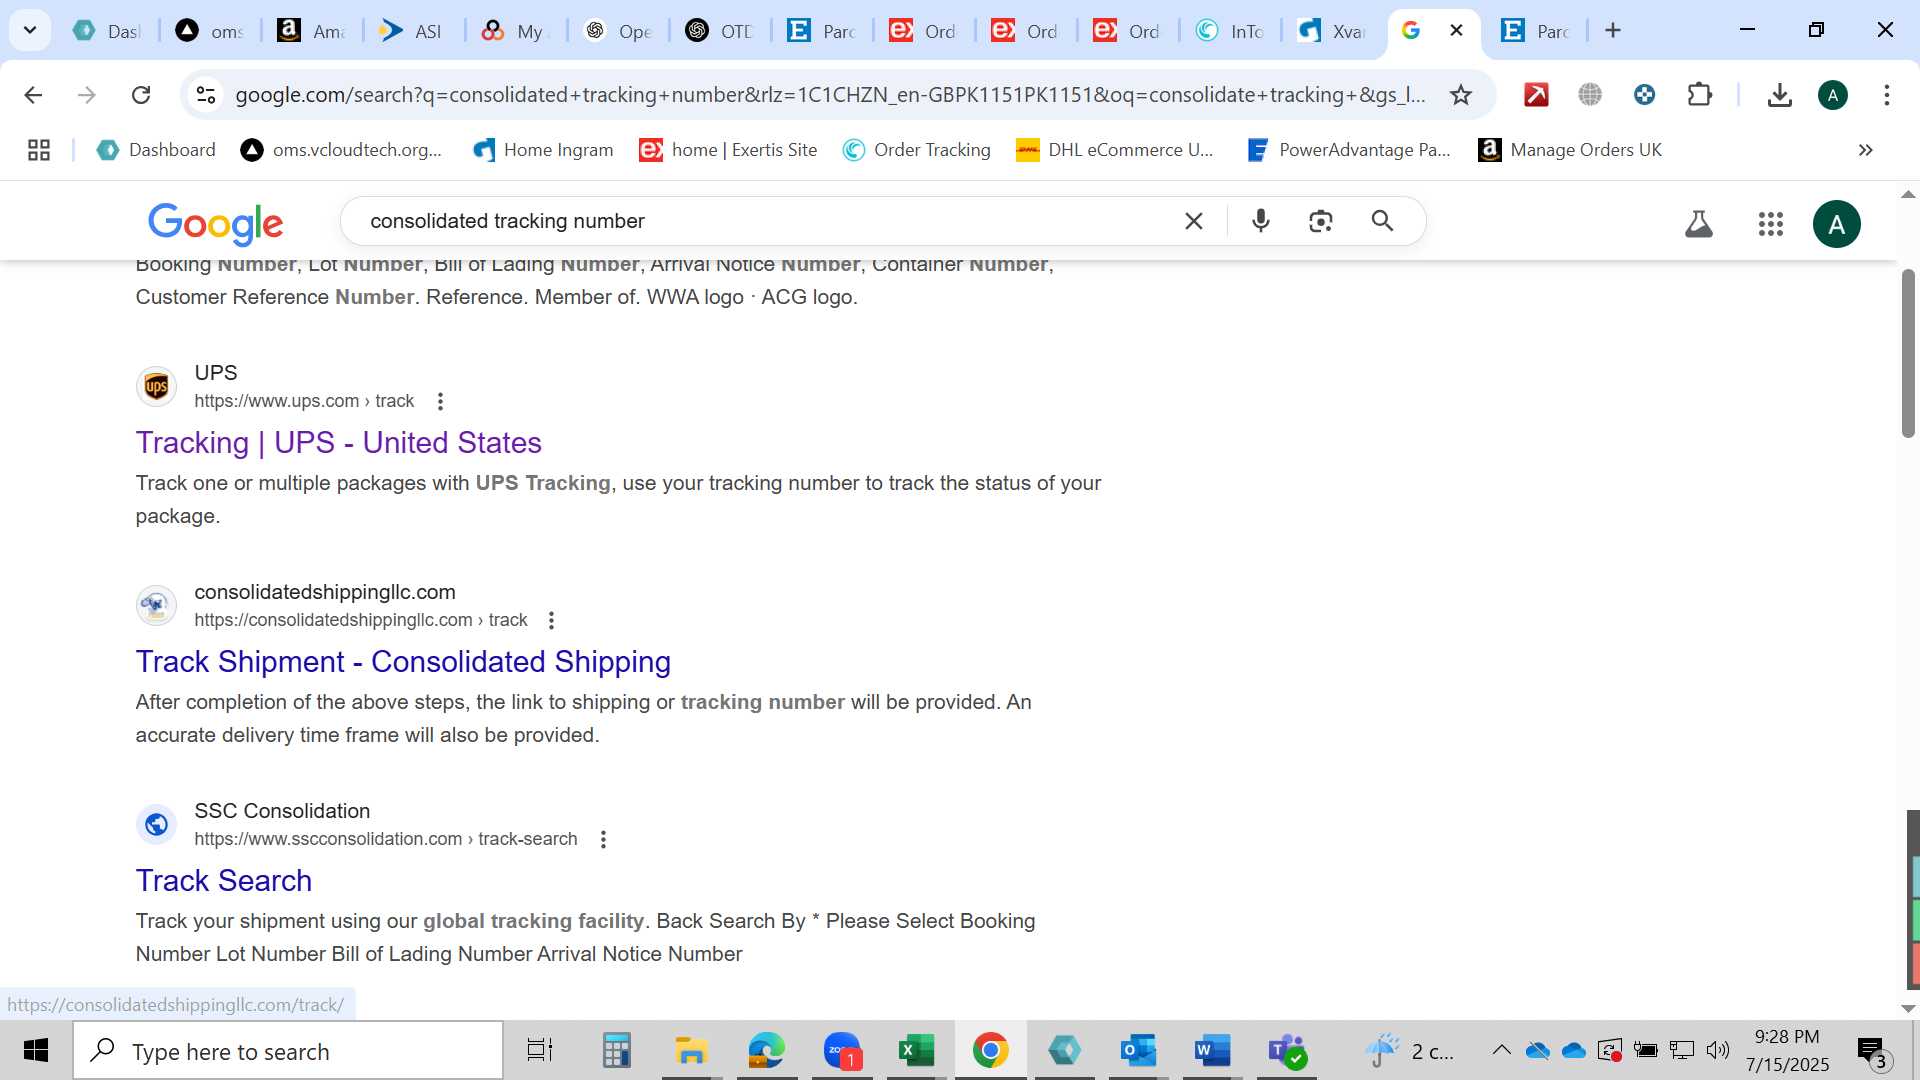Open Google Search Labs flask icon
1920x1080 pixels.
[x=1699, y=224]
